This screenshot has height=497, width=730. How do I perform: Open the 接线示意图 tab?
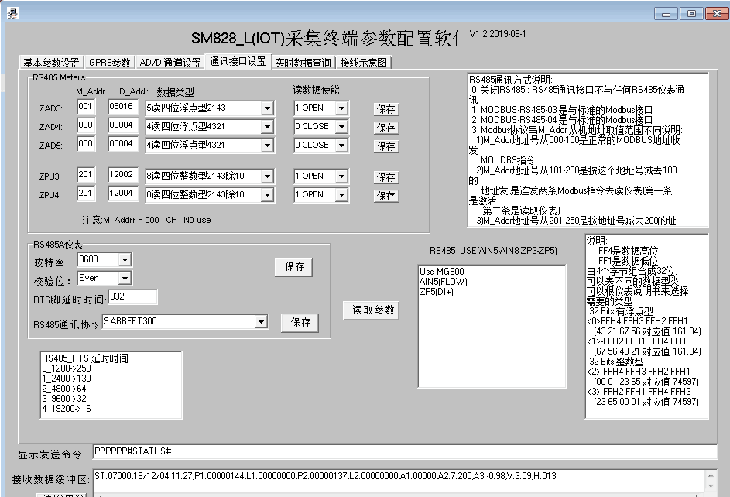pos(364,62)
